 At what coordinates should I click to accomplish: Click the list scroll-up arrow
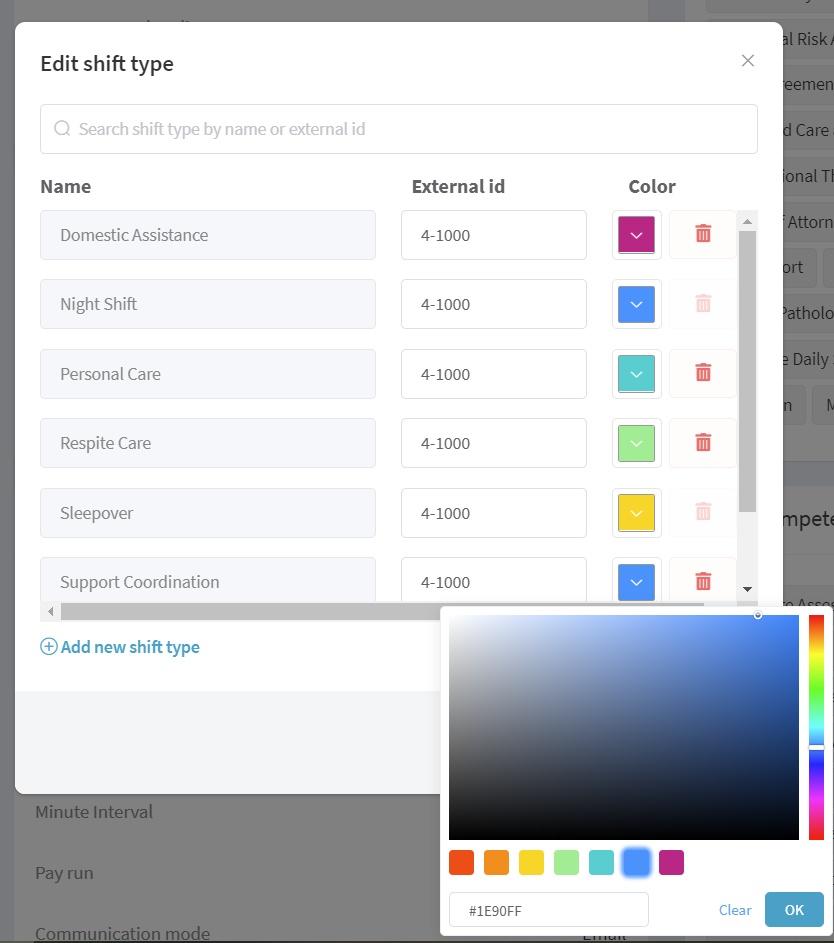(x=747, y=222)
